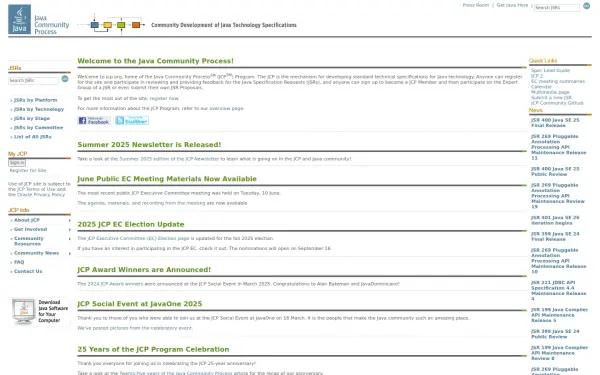Click the Download Java Software computer image
Image resolution: width=600 pixels, height=375 pixels.
pos(23,311)
